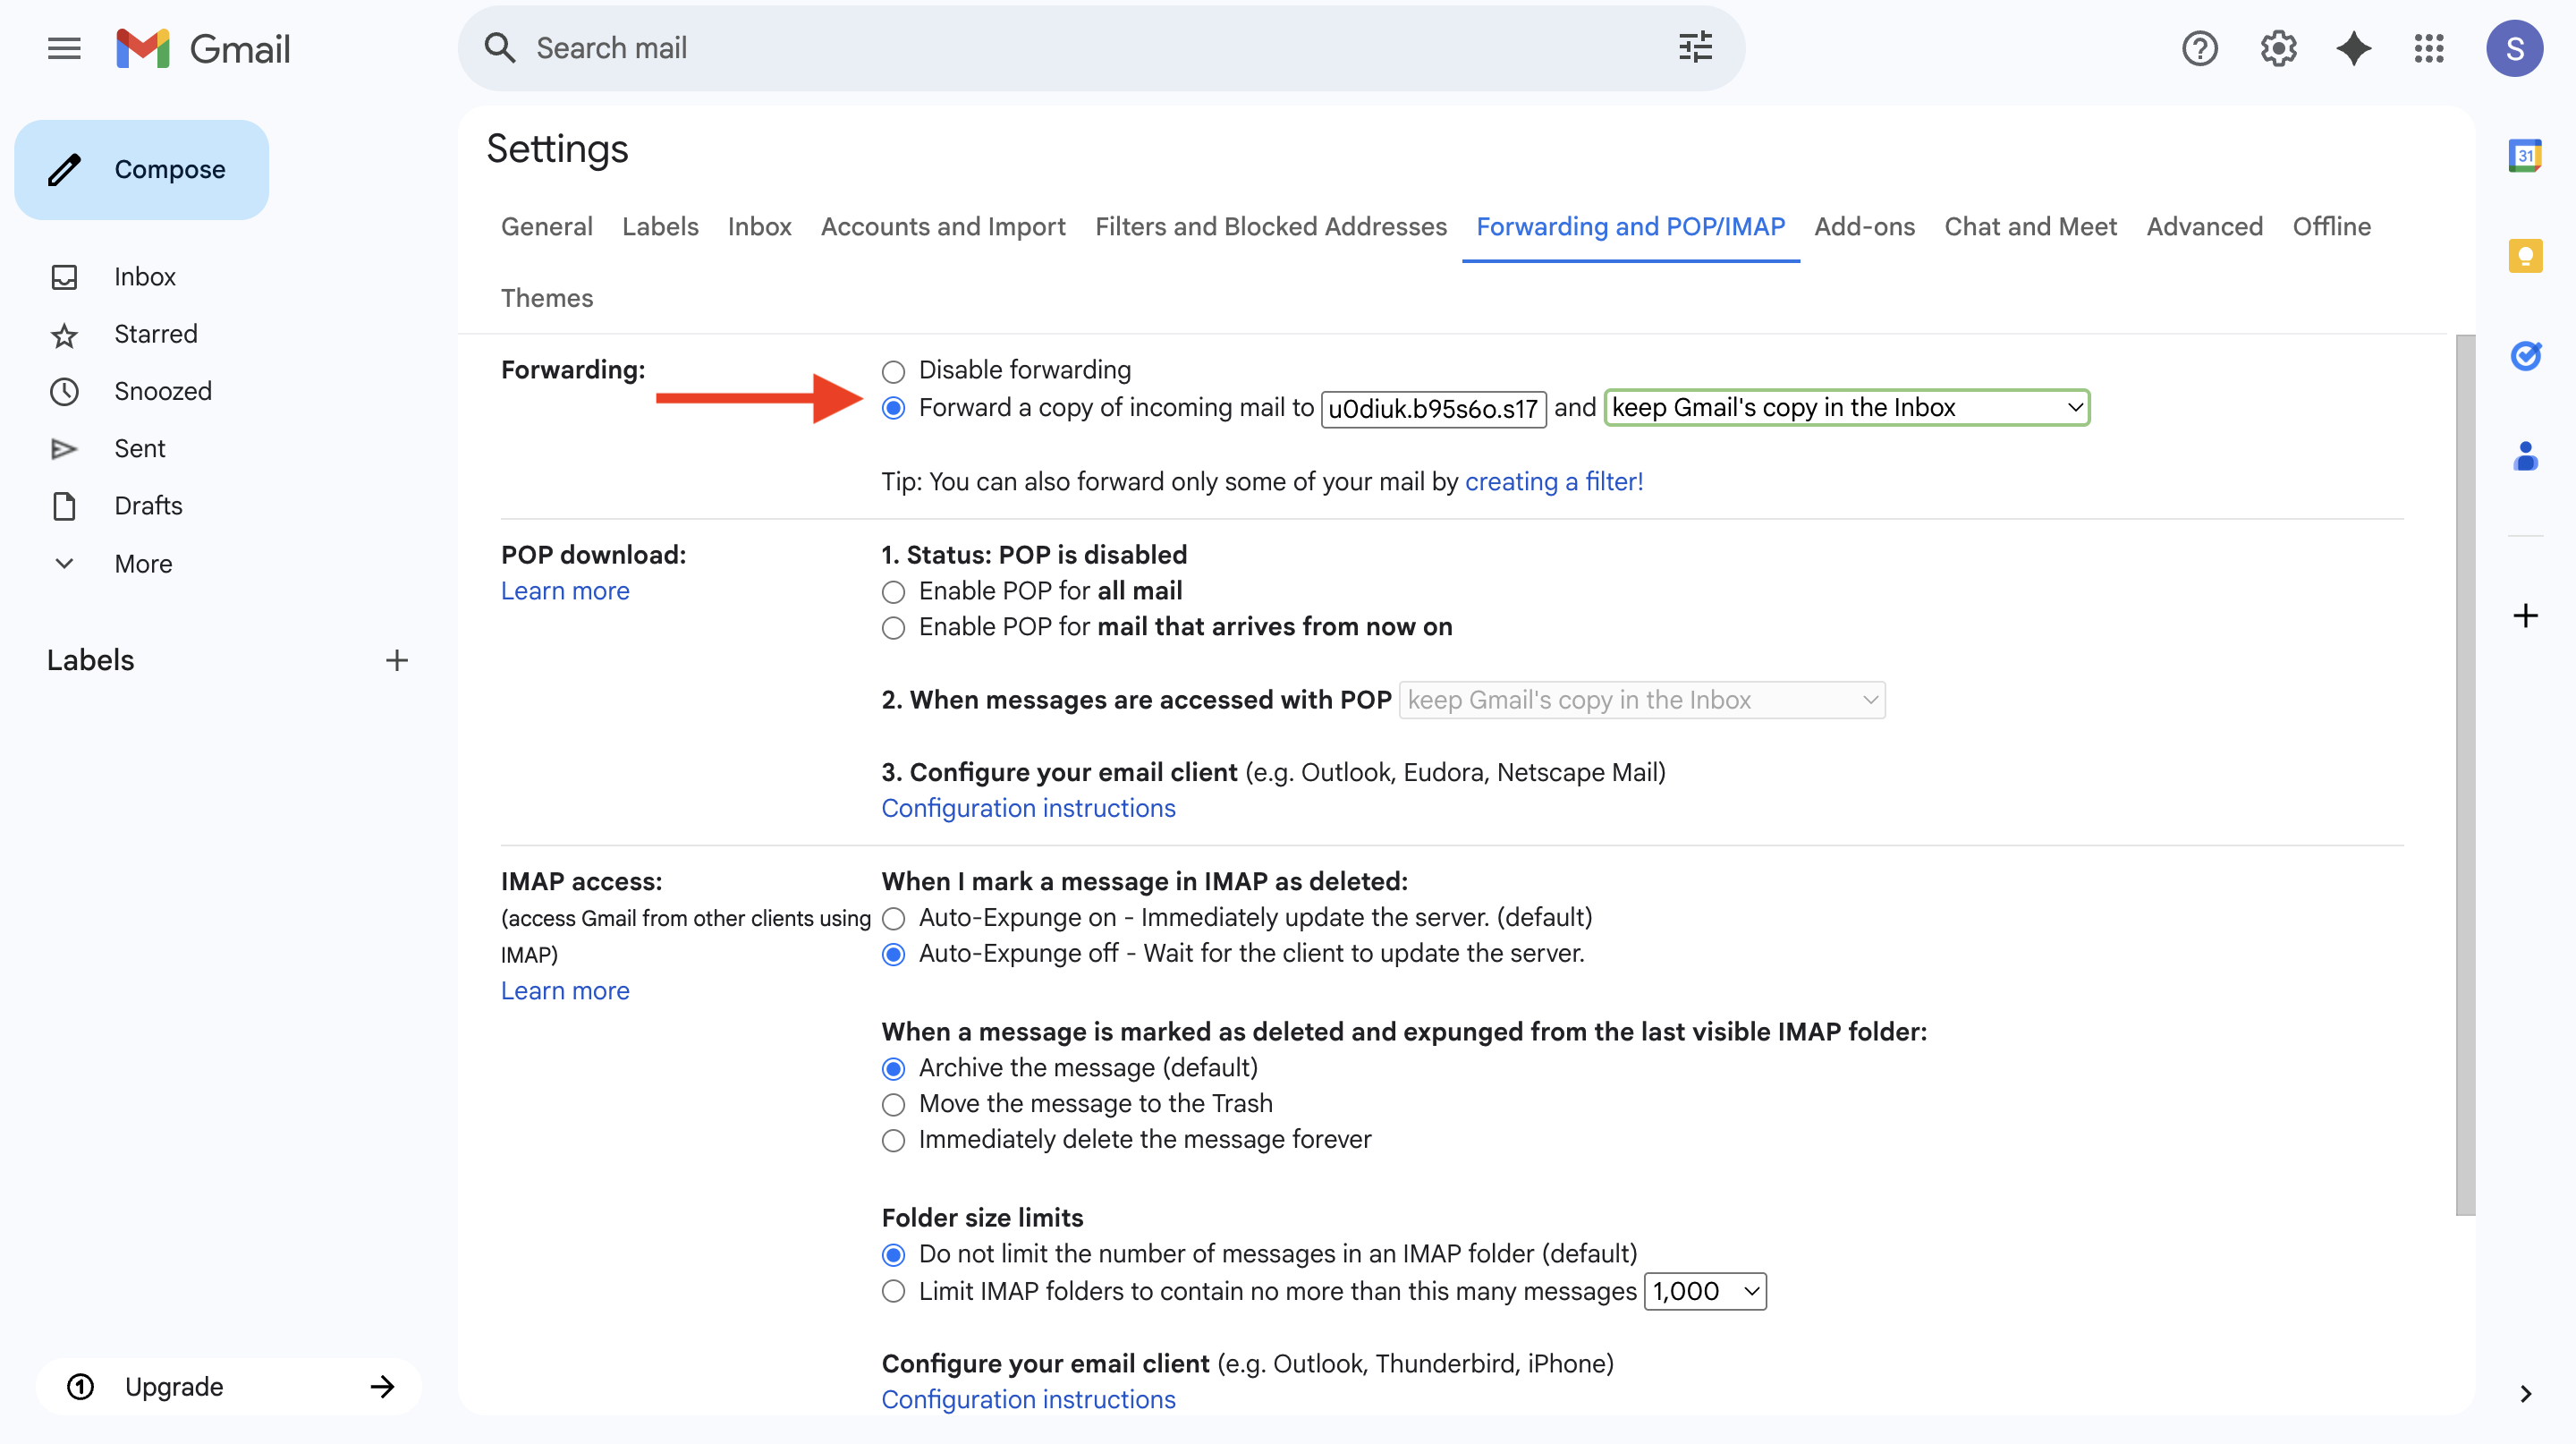
Task: Open Google Calendar side panel icon
Action: (x=2525, y=155)
